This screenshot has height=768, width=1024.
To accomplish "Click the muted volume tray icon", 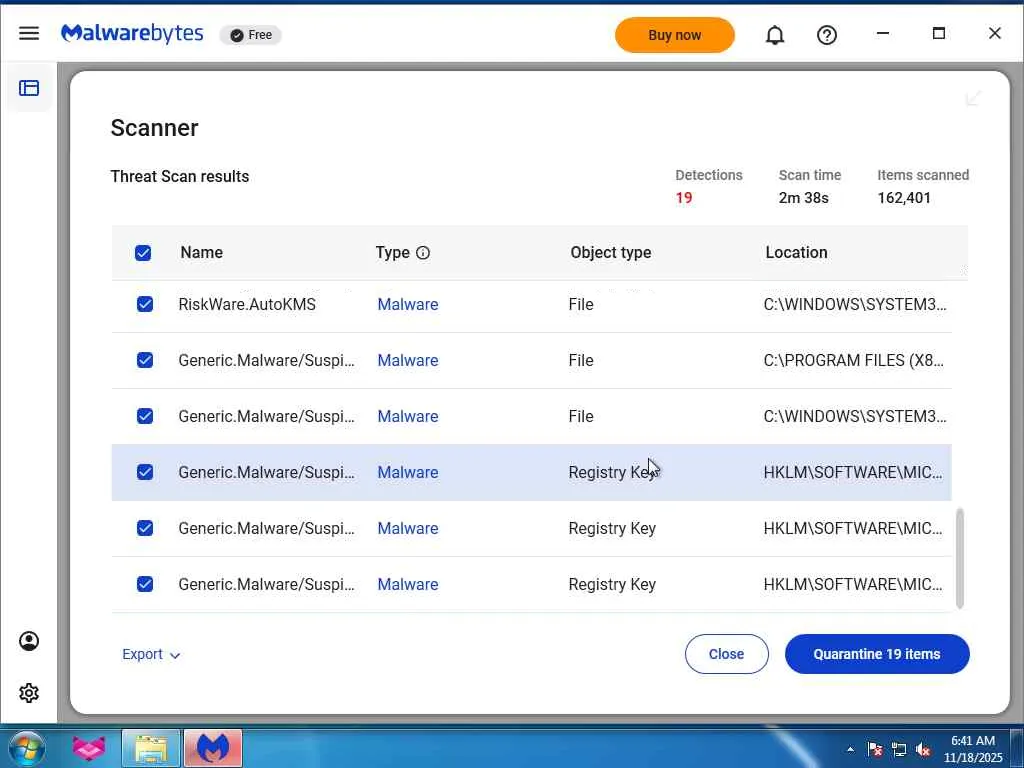I will [x=923, y=749].
